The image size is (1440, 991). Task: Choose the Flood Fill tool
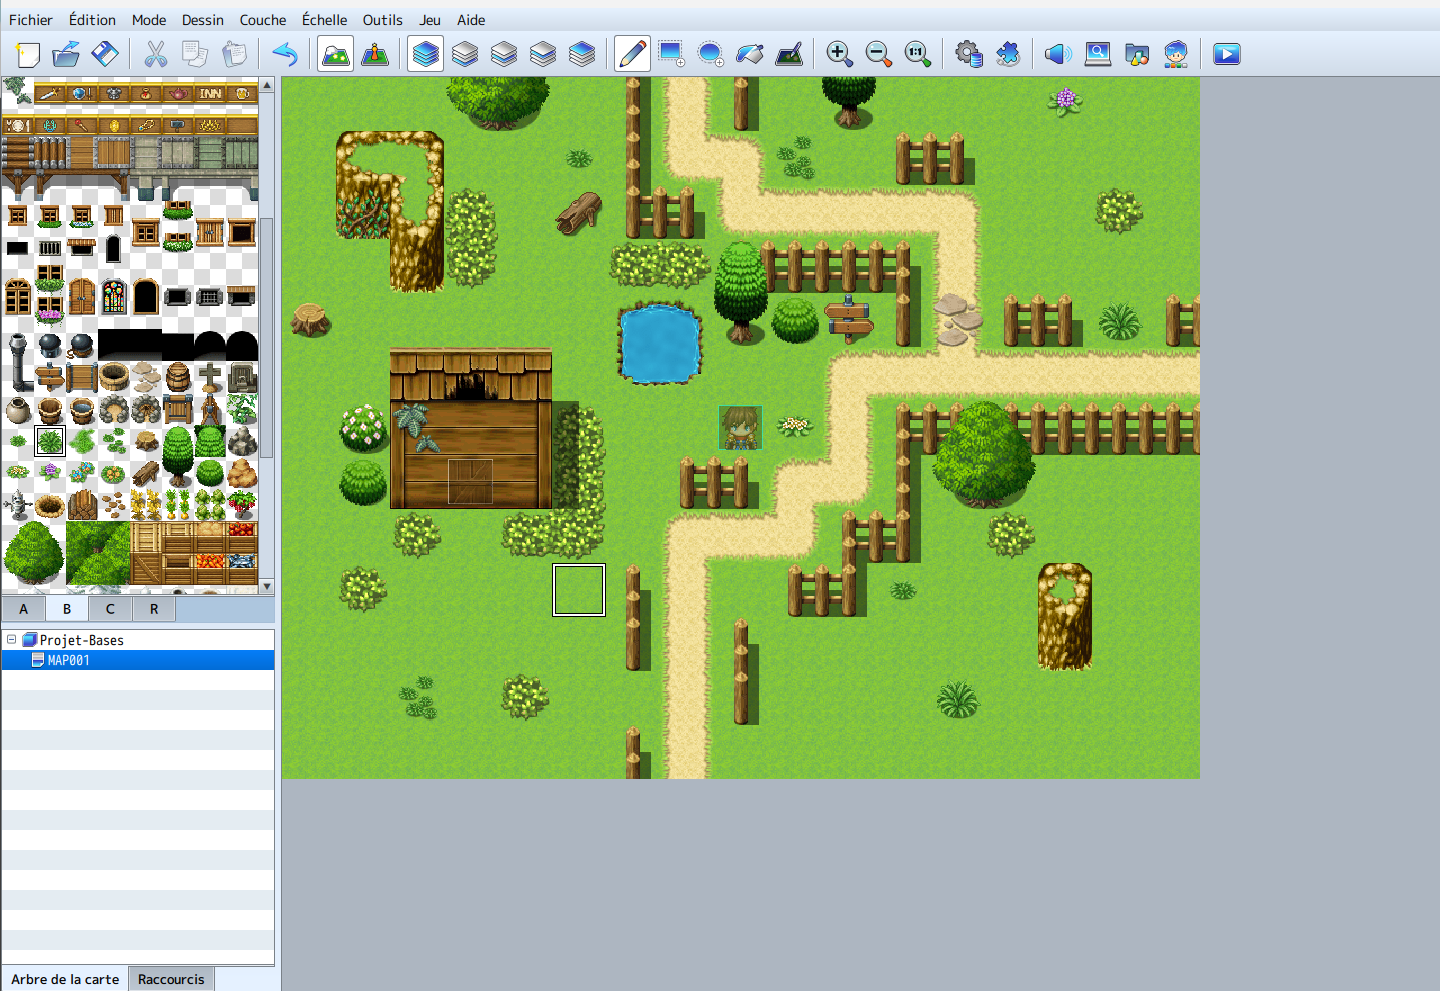pyautogui.click(x=749, y=54)
